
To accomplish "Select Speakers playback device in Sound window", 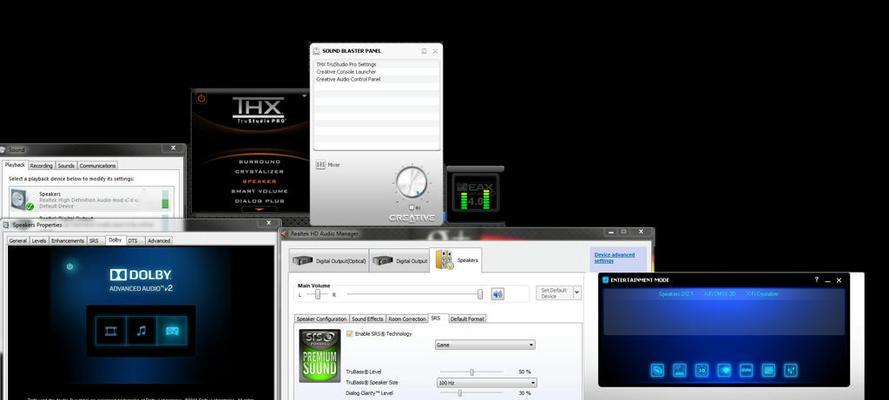I will [x=91, y=200].
